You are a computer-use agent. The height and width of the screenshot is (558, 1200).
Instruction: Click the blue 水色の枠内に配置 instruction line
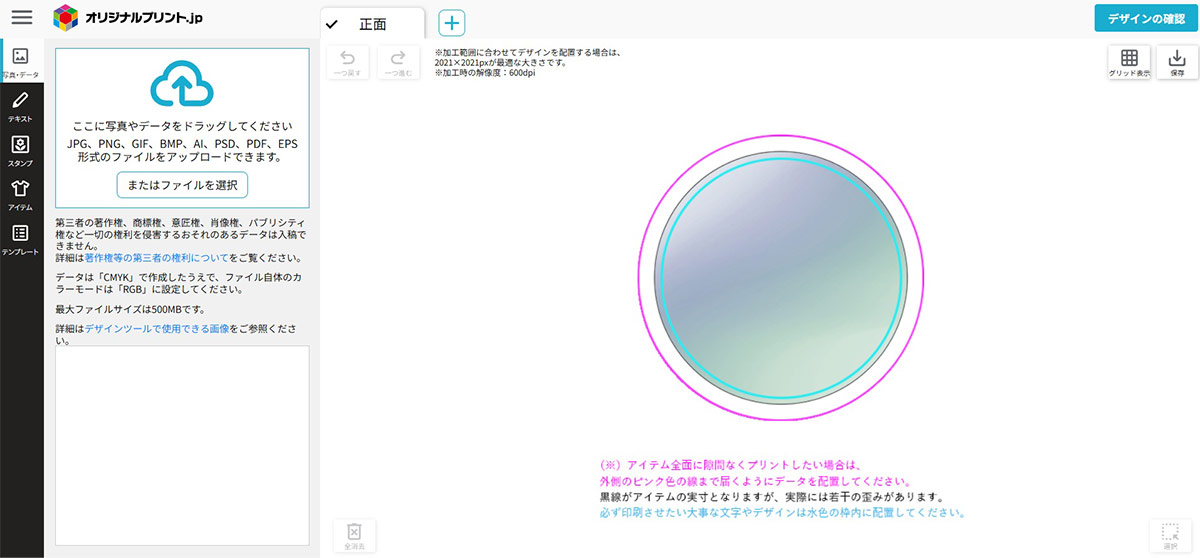tap(782, 512)
